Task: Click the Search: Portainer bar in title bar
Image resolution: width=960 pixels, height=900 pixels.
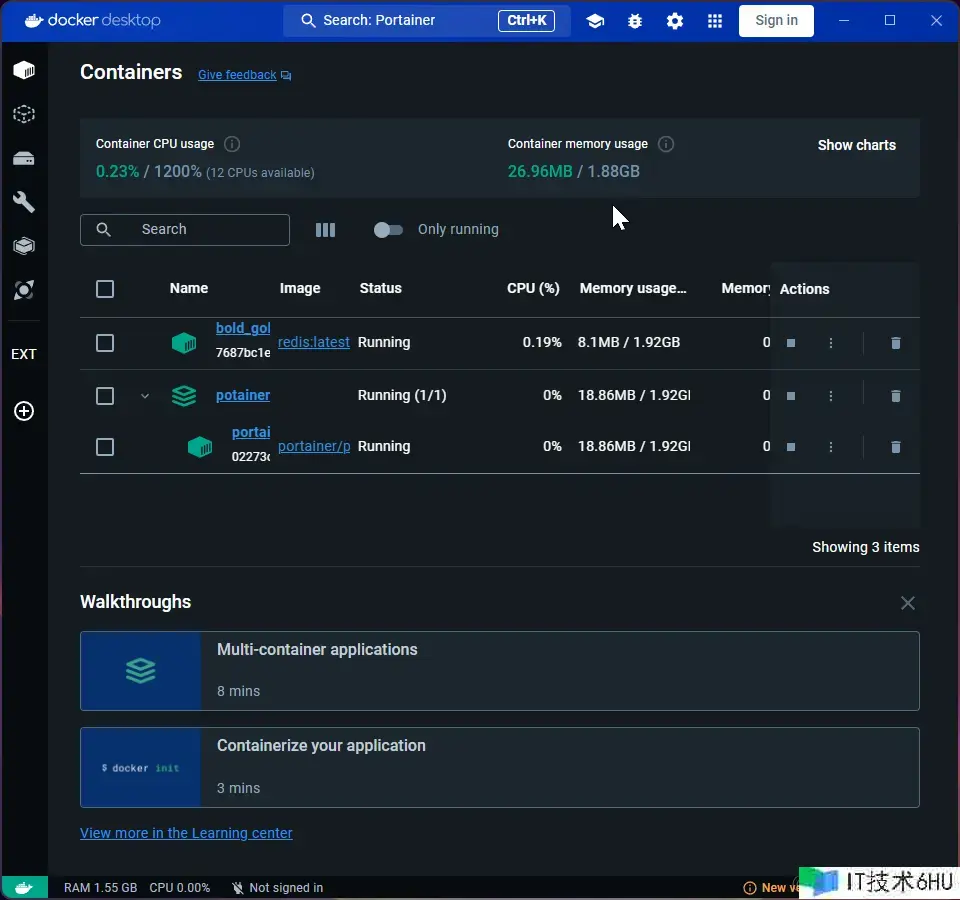Action: [427, 21]
